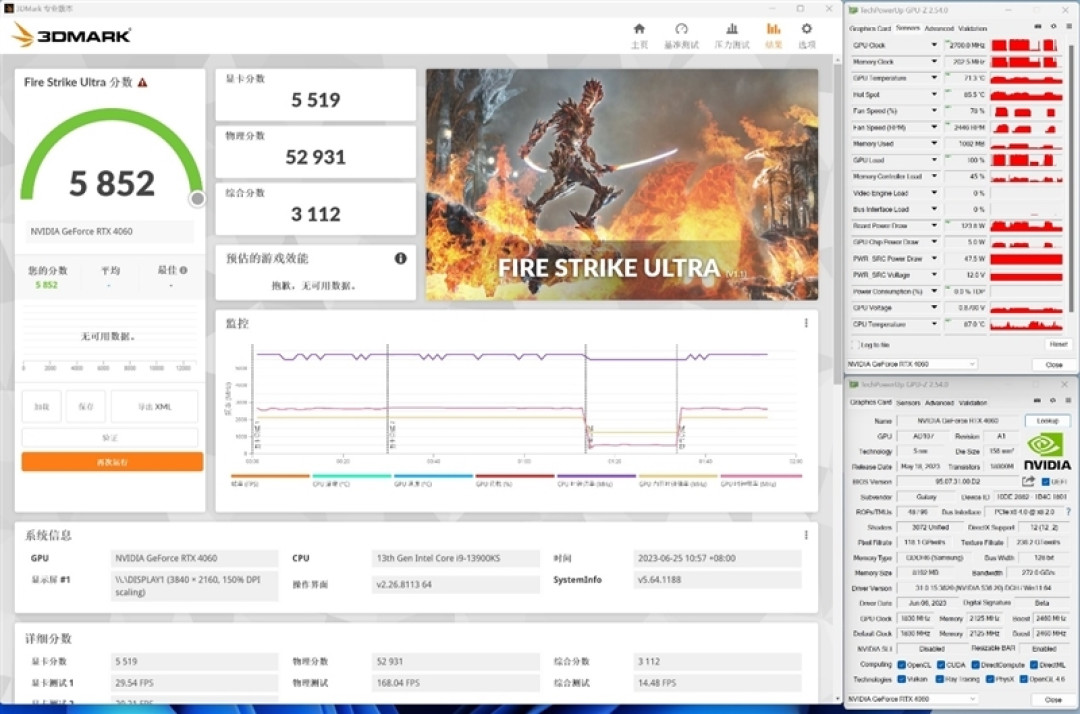Switch to Validation tab in Sensors window
This screenshot has width=1080, height=714.
[x=972, y=29]
